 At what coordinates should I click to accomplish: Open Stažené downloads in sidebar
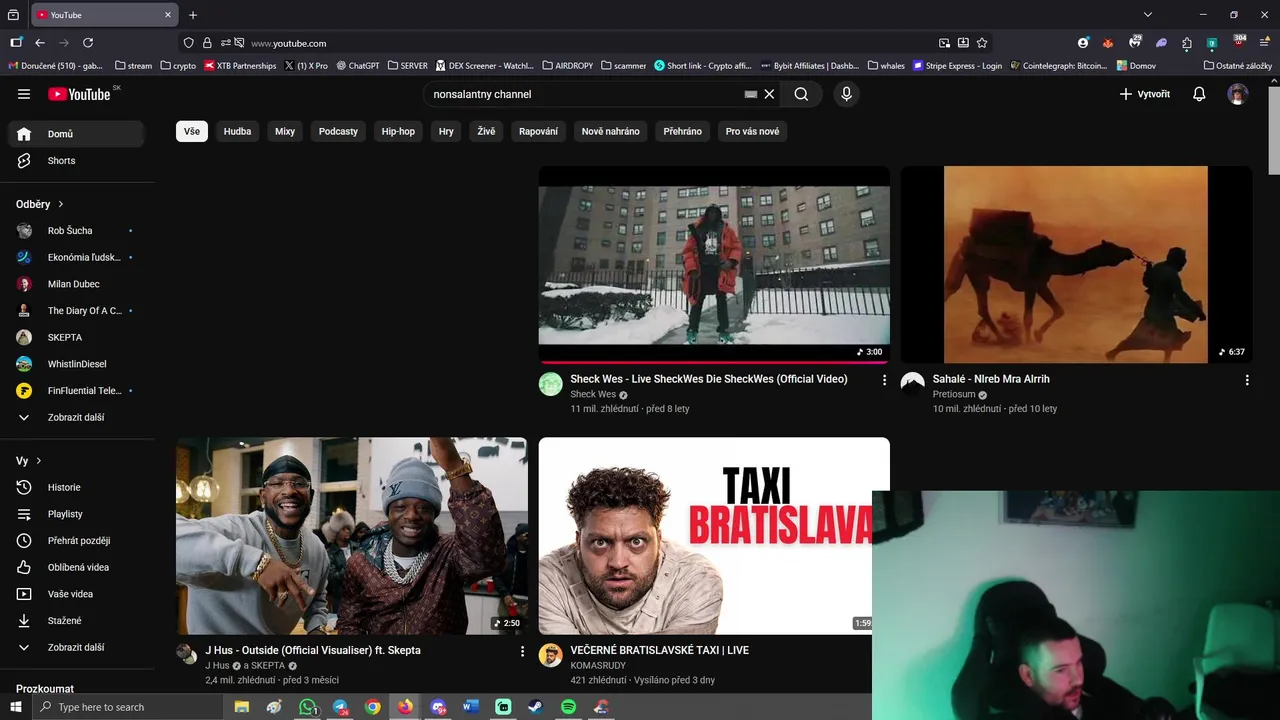[77, 621]
